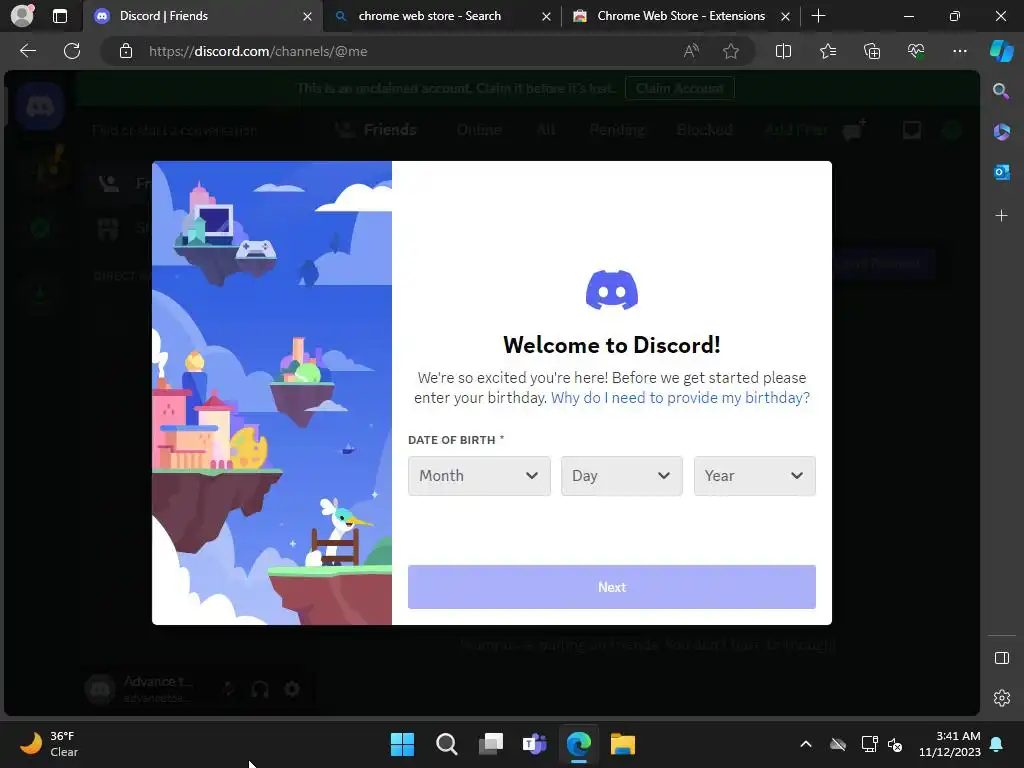Click the Claim Account button in banner
The image size is (1024, 768).
click(x=679, y=88)
